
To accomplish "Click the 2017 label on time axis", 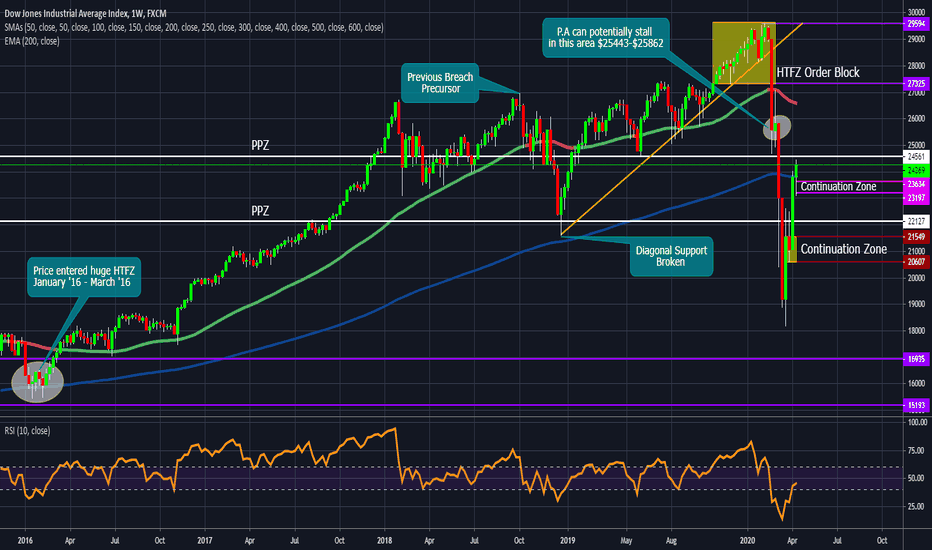I will click(x=204, y=540).
